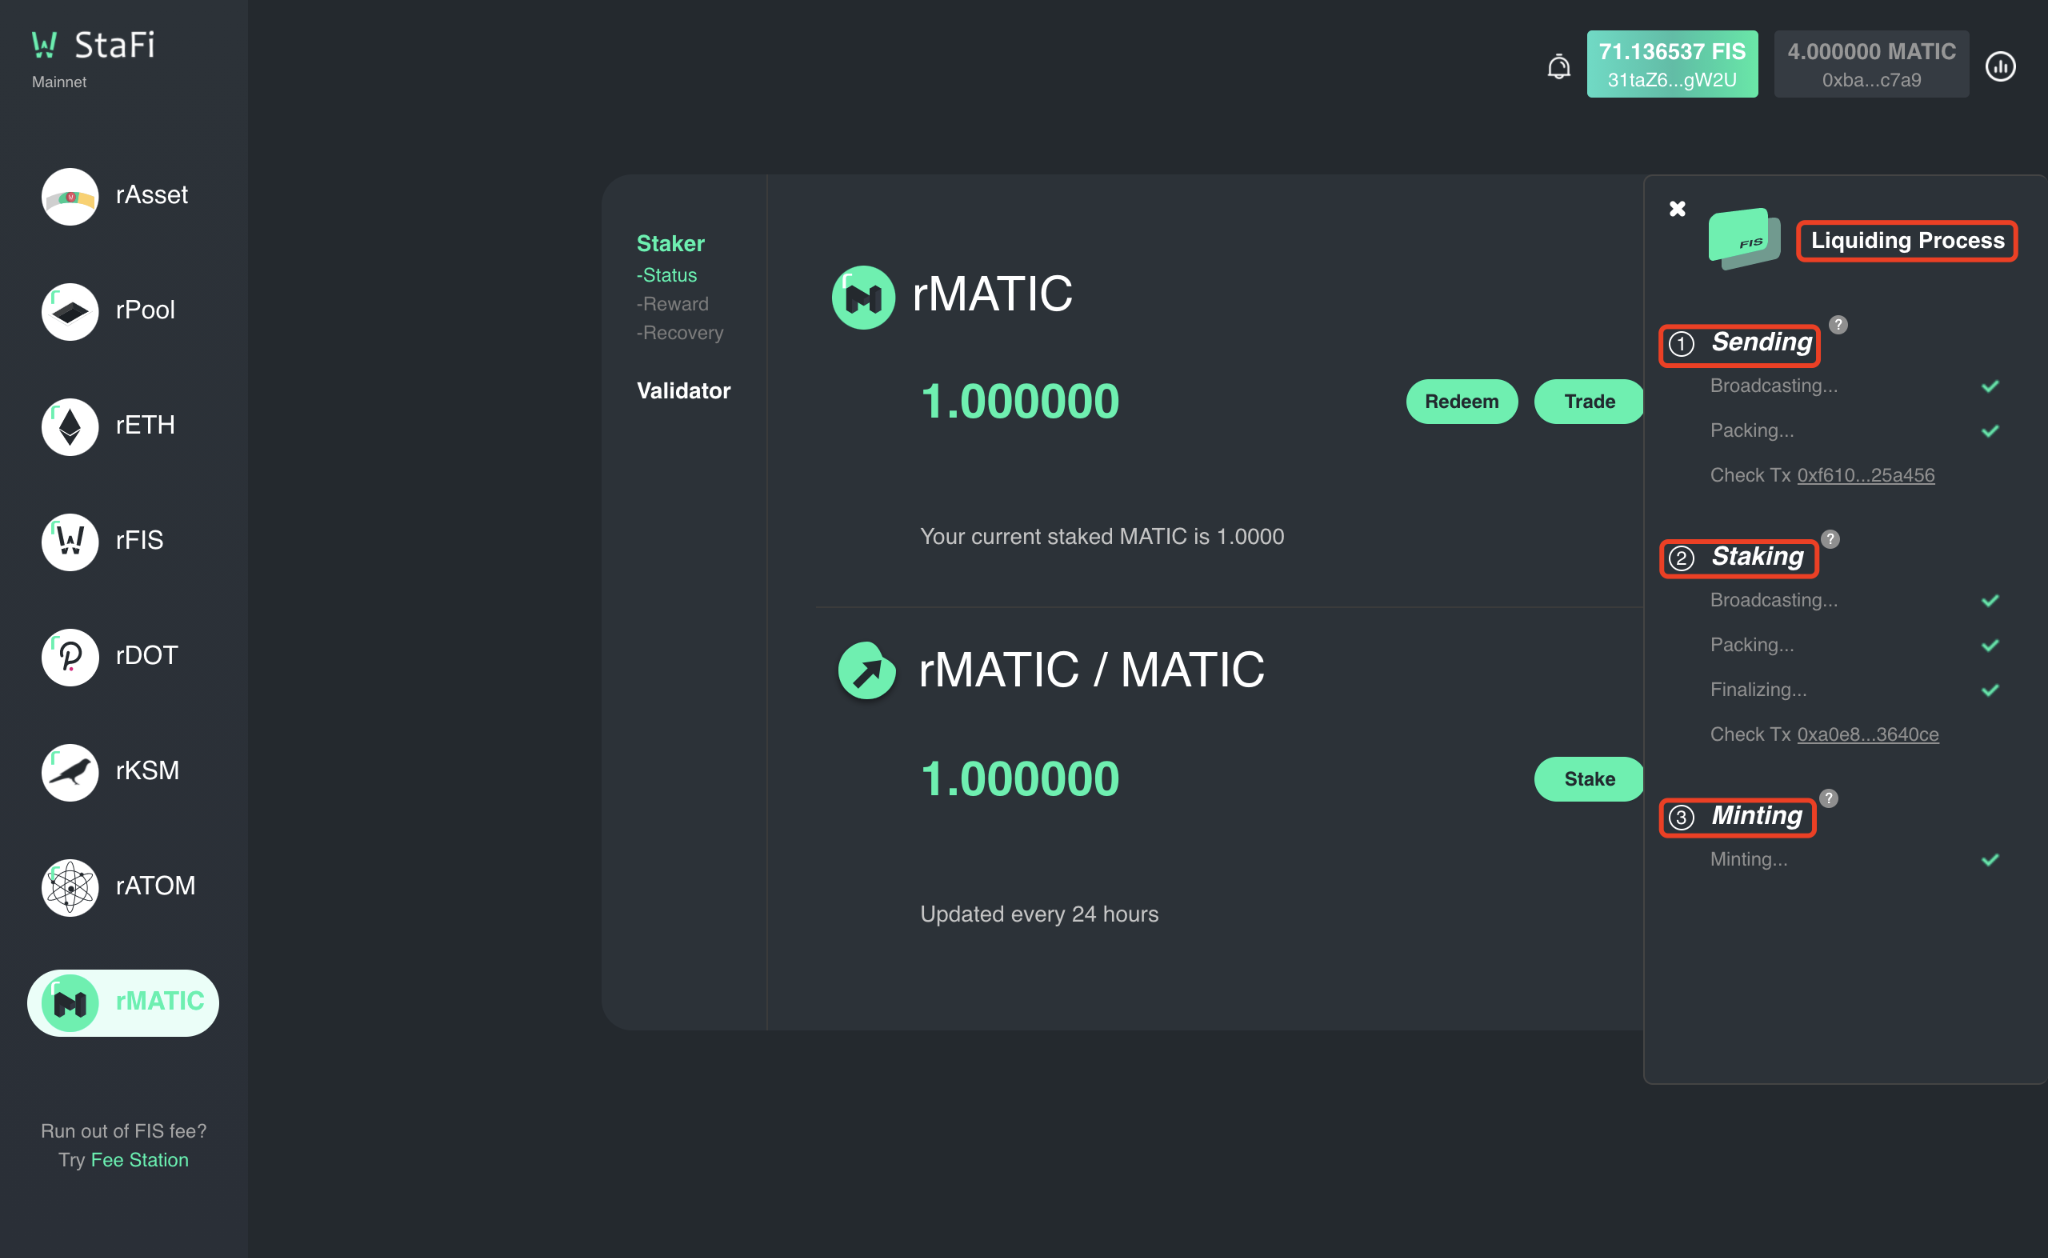
Task: Click the StaFi logo
Action: [93, 45]
